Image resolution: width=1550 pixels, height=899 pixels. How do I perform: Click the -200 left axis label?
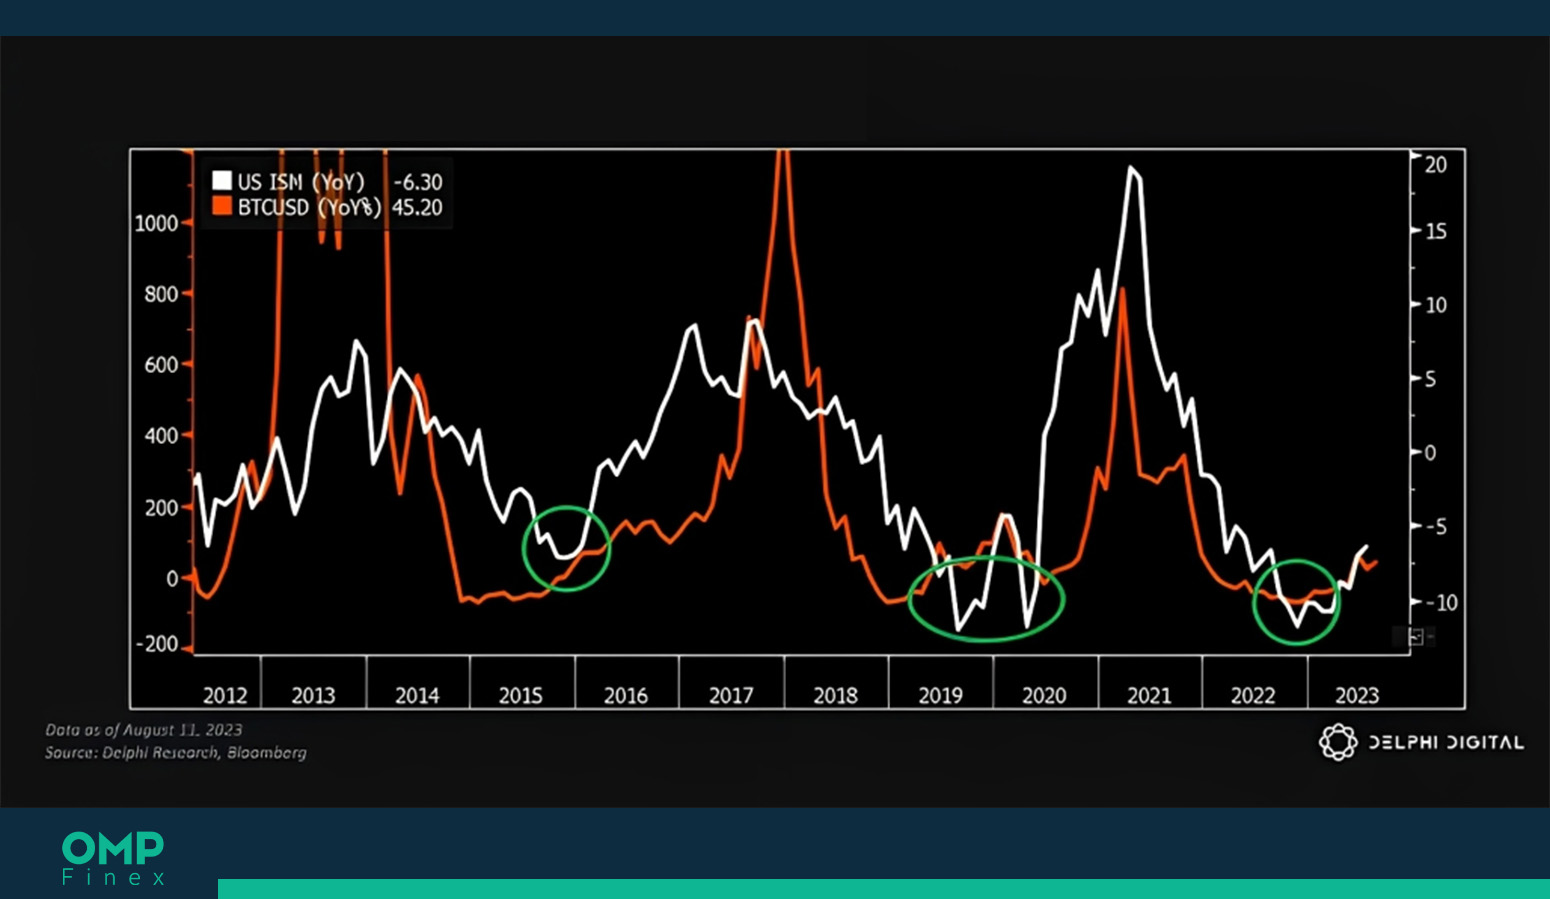(157, 644)
